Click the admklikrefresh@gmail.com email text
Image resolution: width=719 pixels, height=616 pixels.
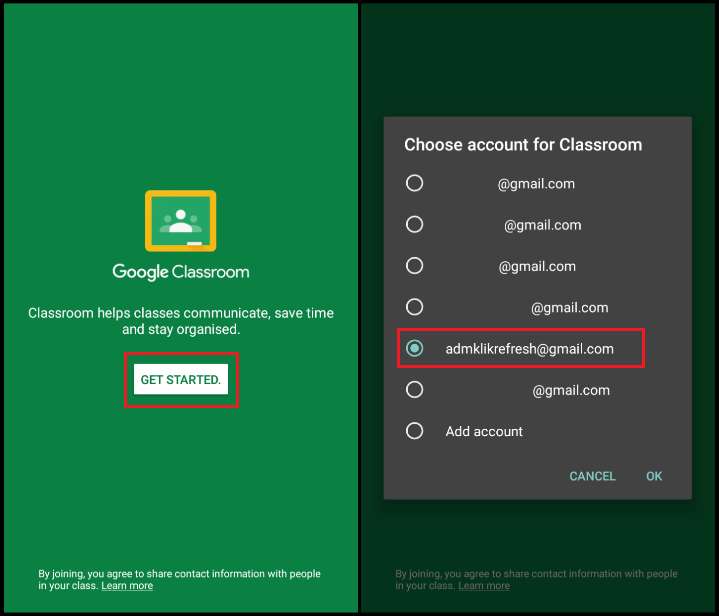pos(530,349)
